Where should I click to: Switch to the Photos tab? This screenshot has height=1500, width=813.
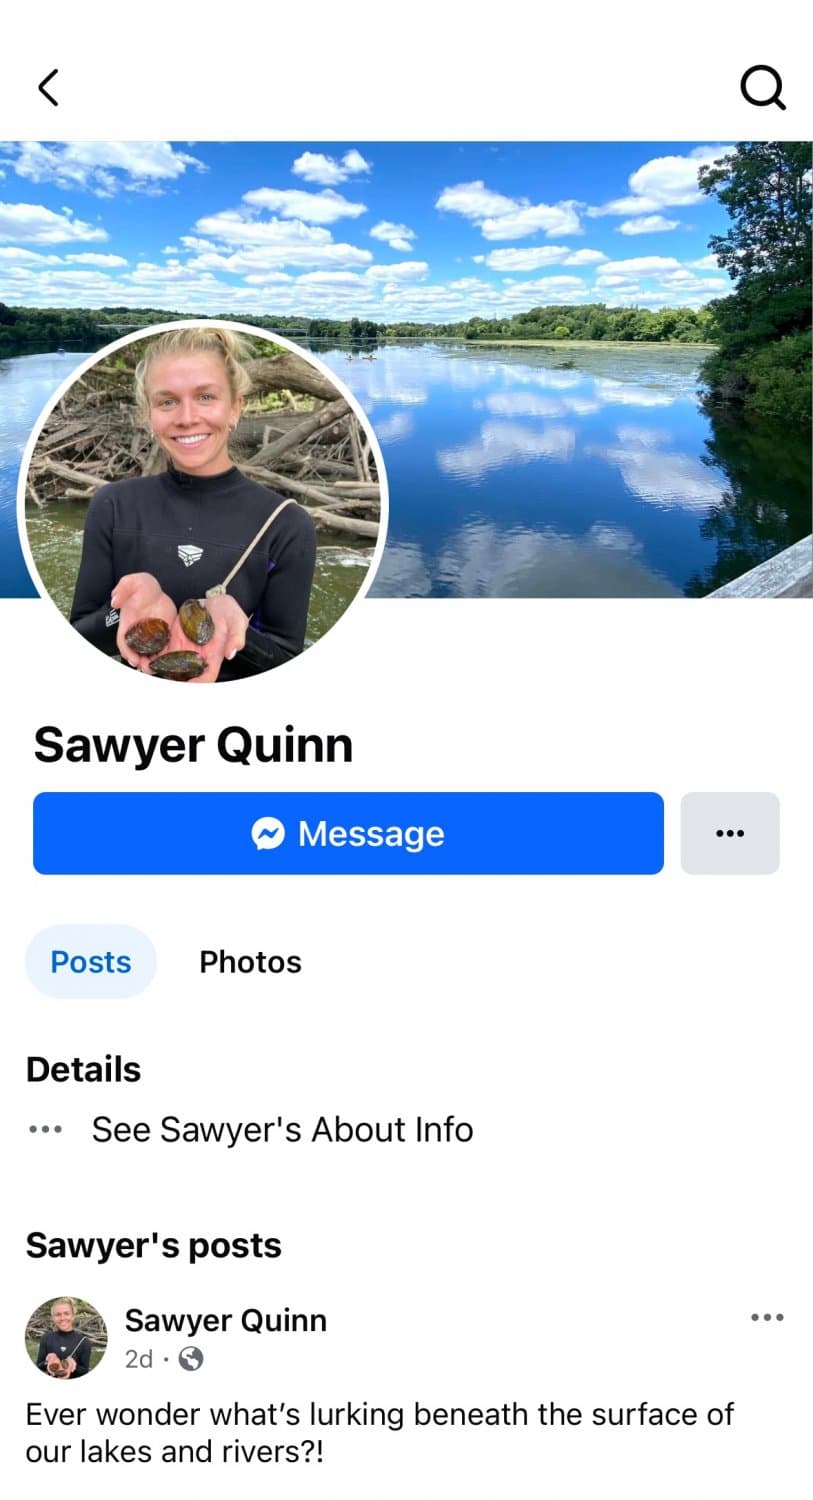[250, 962]
